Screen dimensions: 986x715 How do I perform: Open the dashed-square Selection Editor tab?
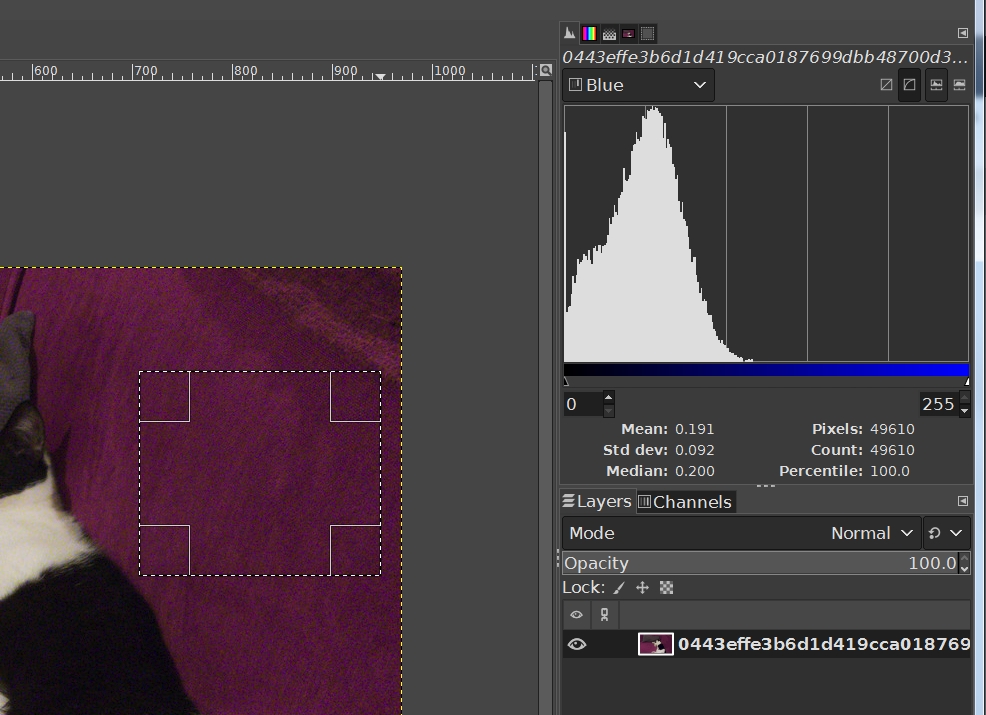coord(648,33)
